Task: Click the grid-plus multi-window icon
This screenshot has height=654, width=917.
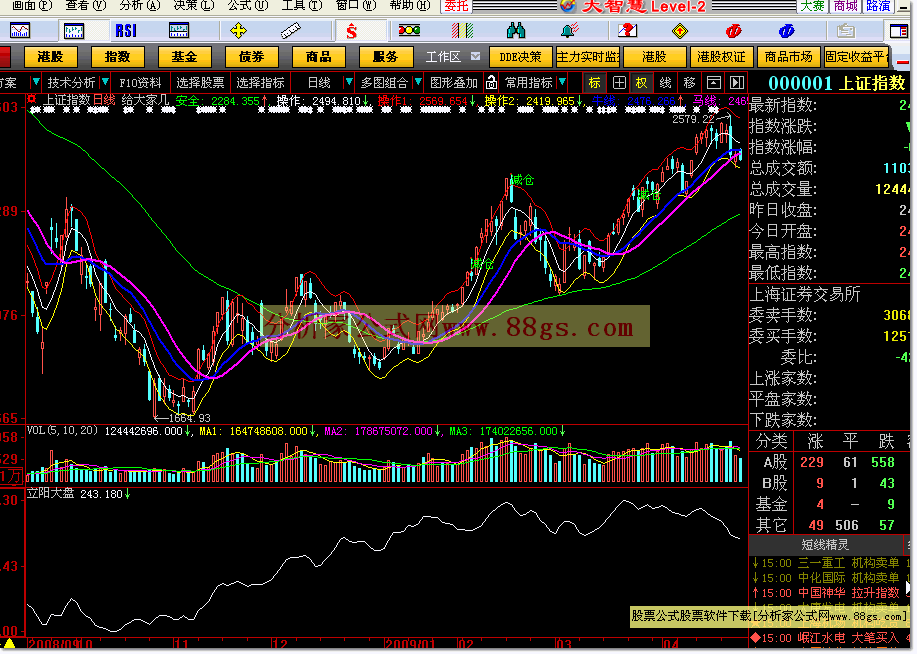Action: coord(619,82)
